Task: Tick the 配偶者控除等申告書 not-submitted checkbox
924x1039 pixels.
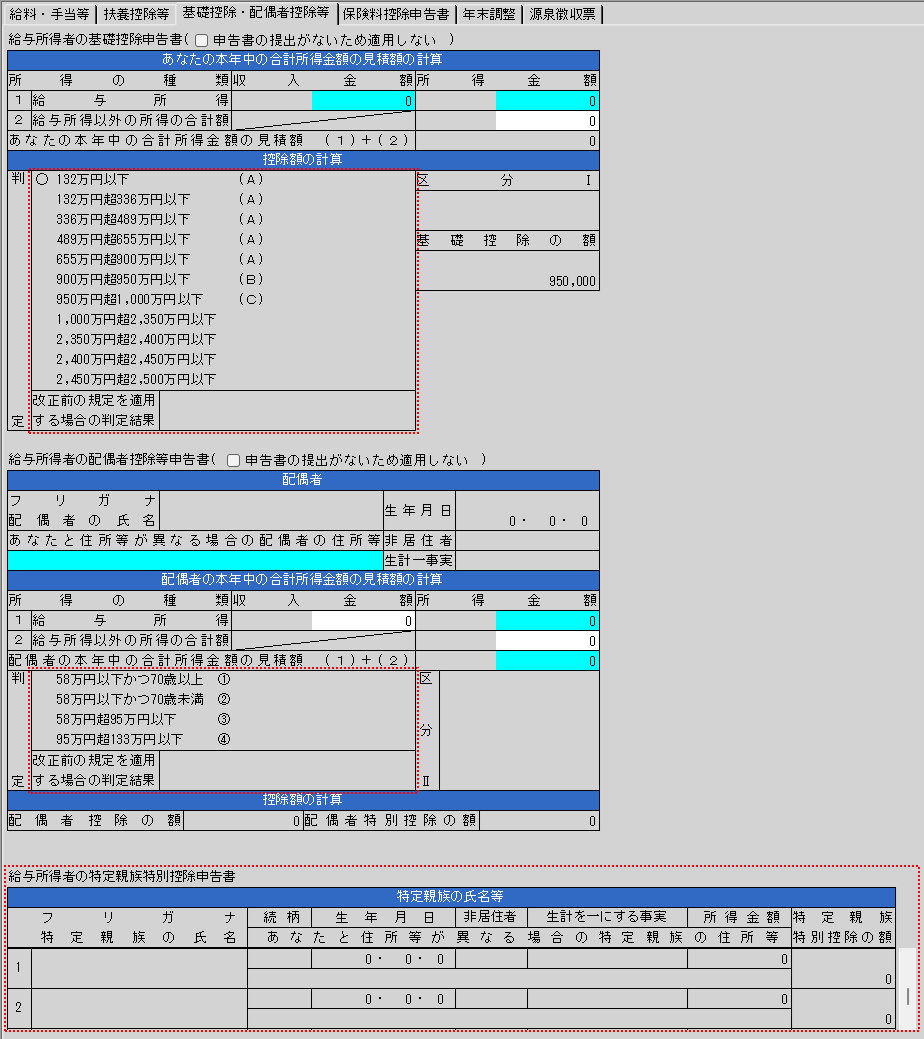Action: coord(233,461)
